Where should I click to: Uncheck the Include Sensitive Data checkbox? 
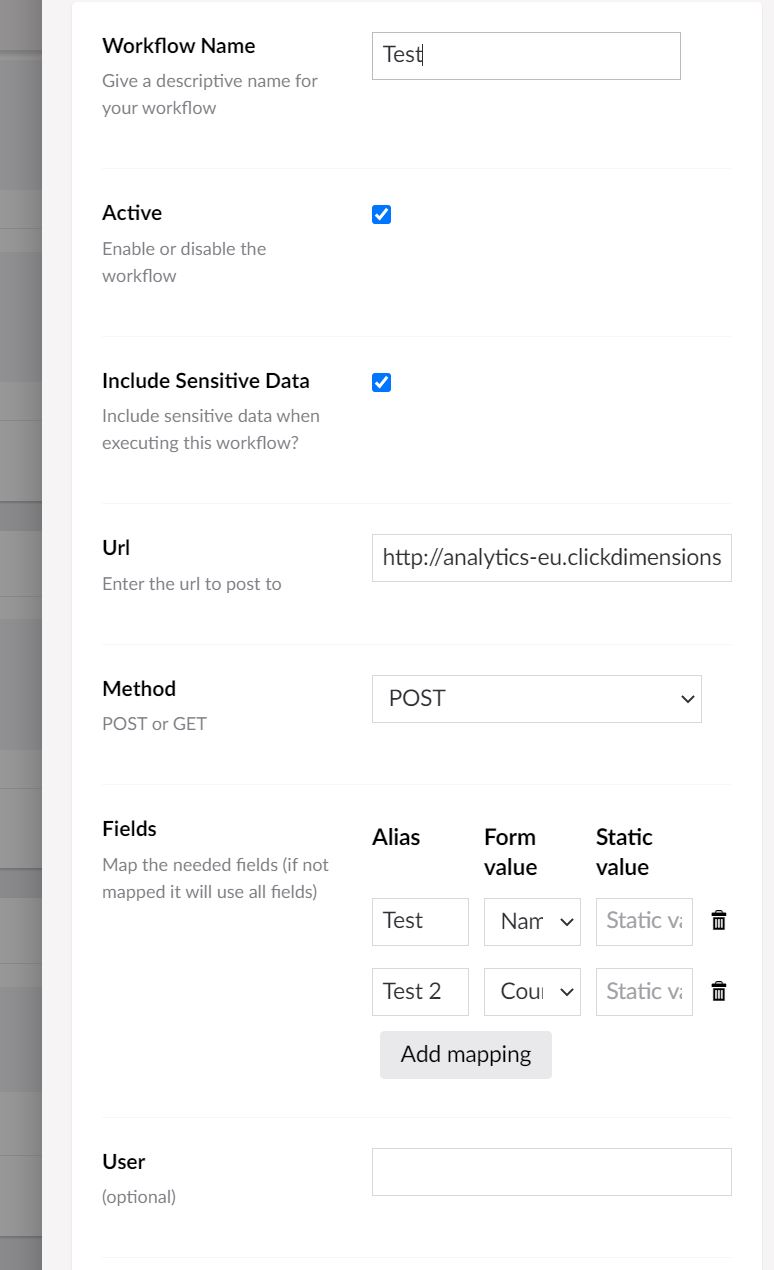pos(381,382)
